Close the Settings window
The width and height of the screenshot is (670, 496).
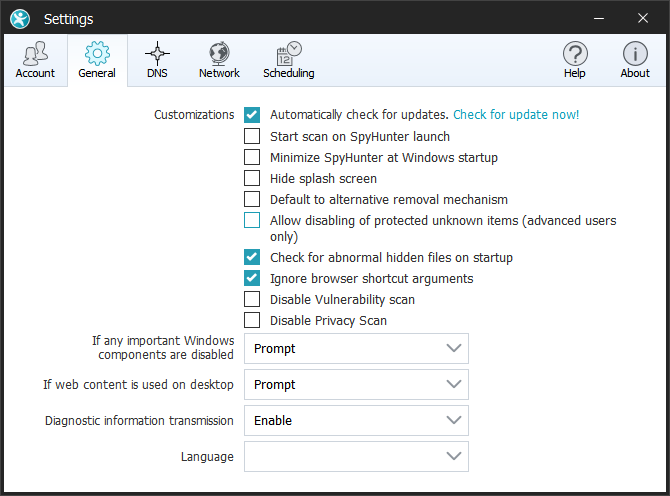click(643, 18)
